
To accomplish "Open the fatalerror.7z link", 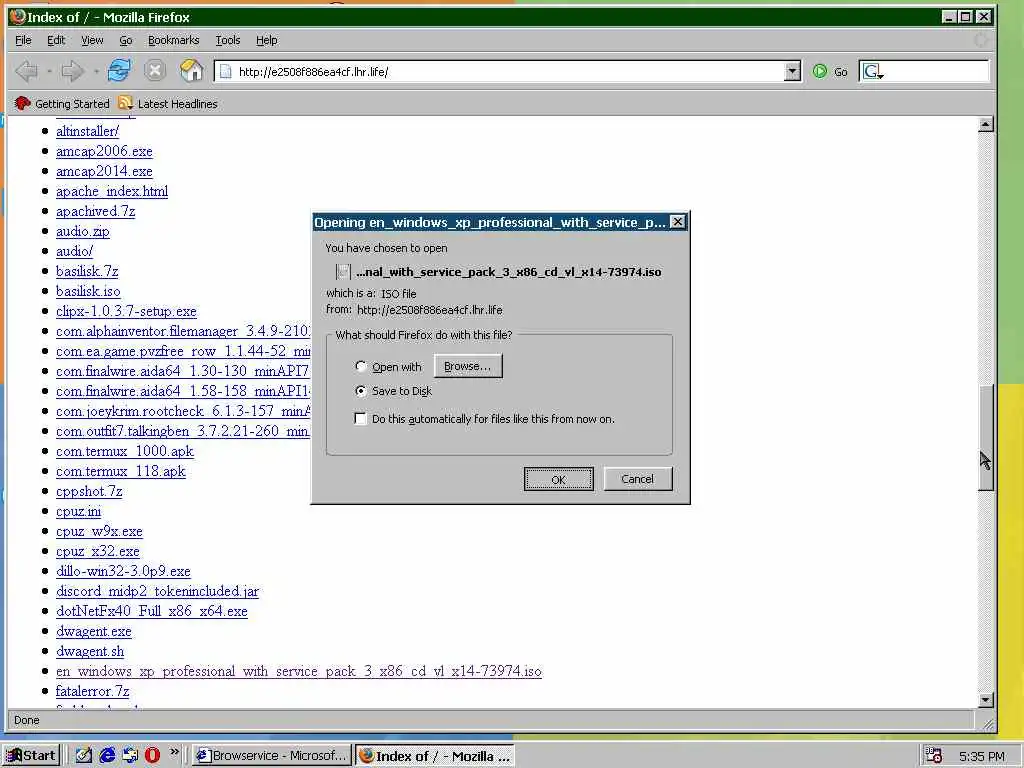I will coord(93,691).
